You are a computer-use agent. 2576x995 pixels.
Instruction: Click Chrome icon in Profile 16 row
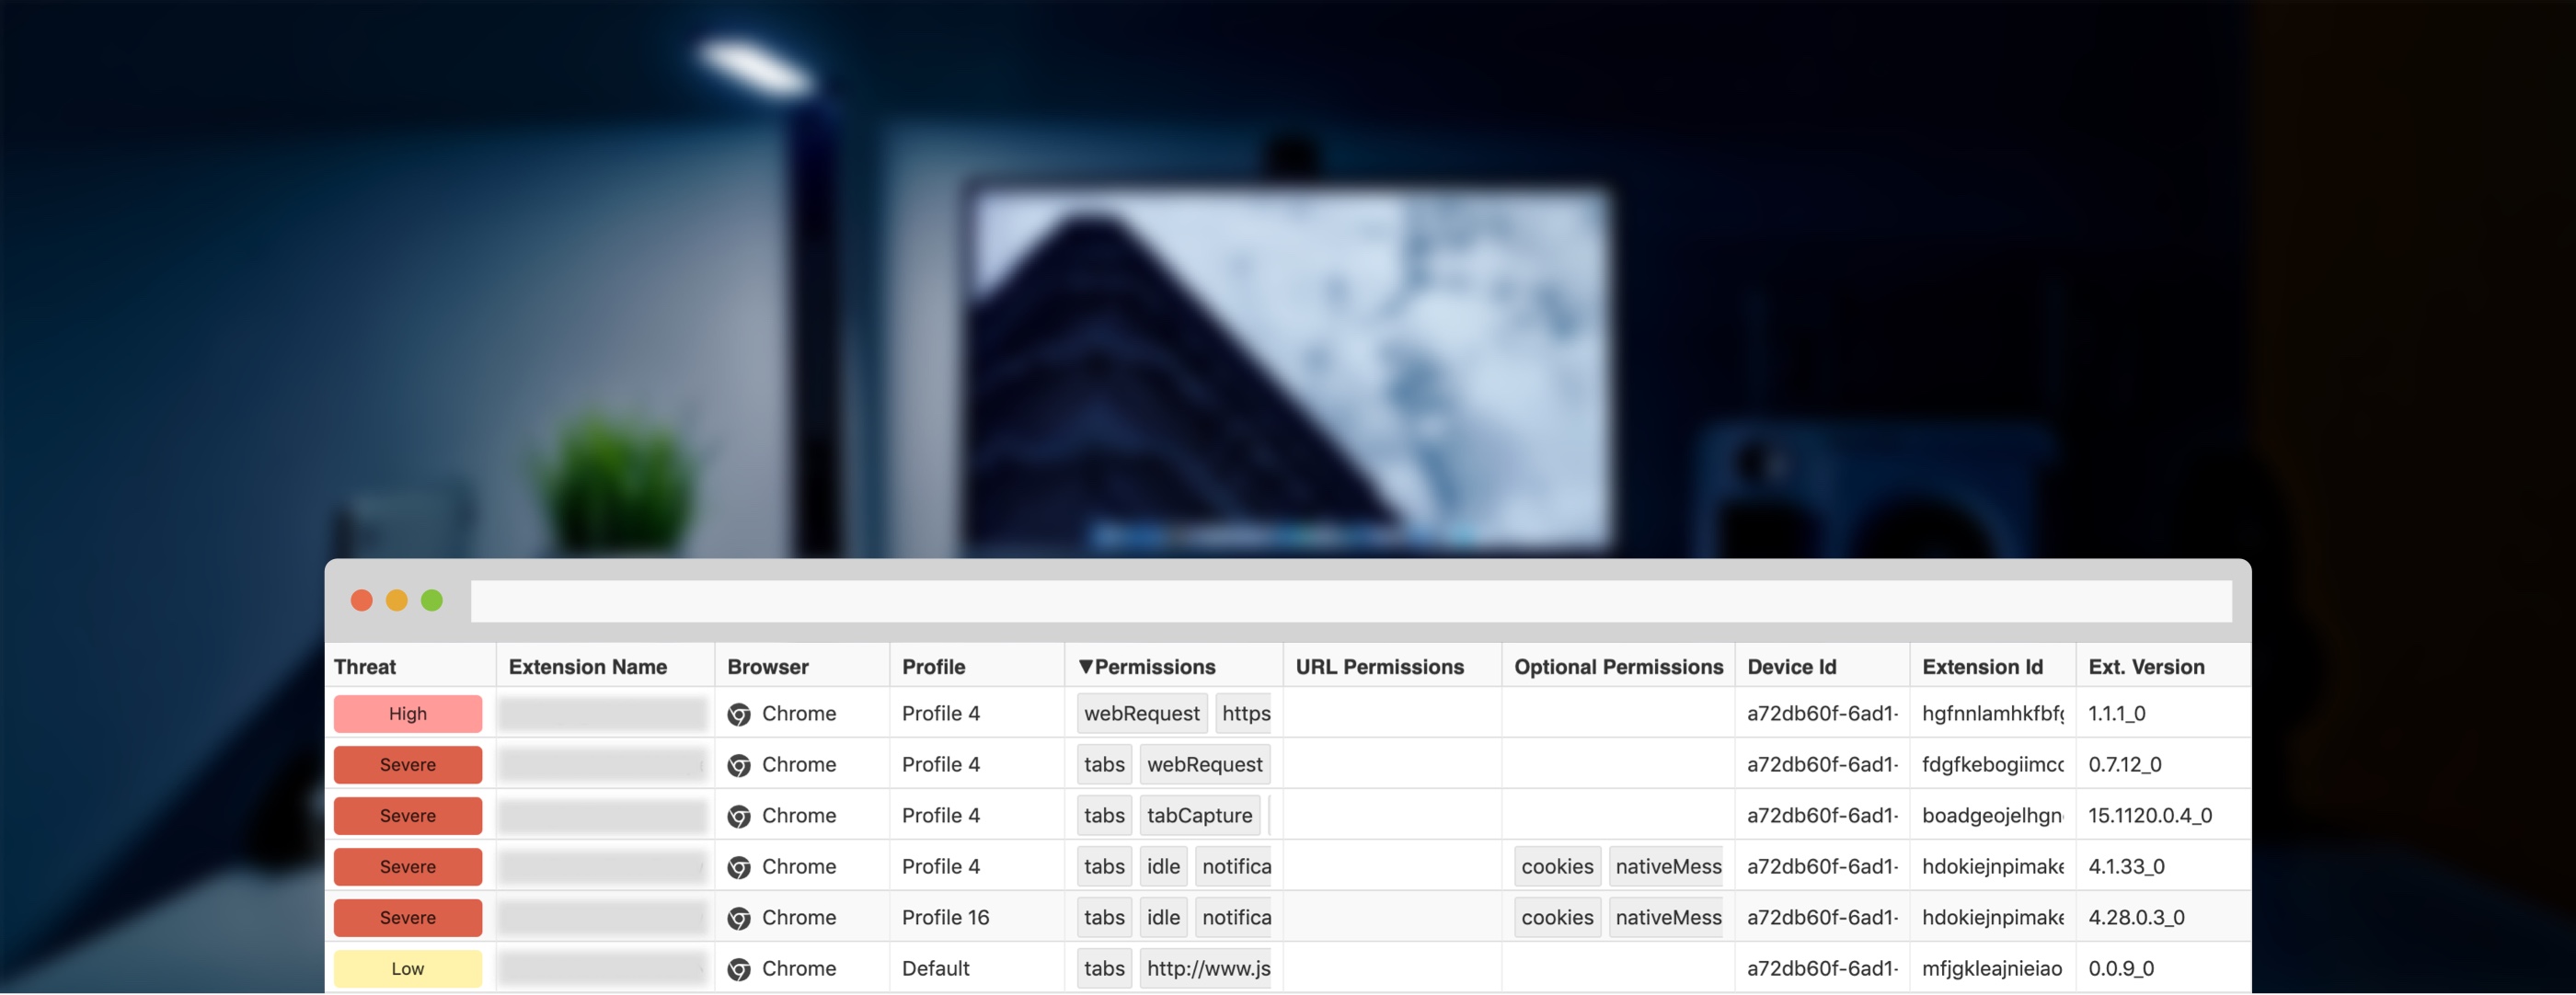coord(739,918)
